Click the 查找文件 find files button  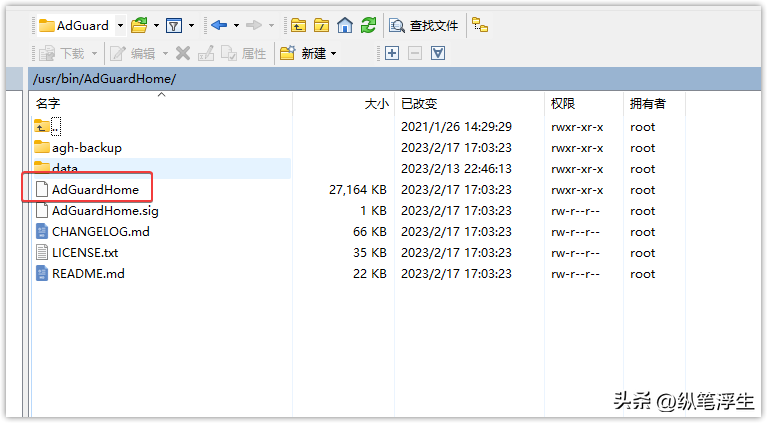pos(424,25)
